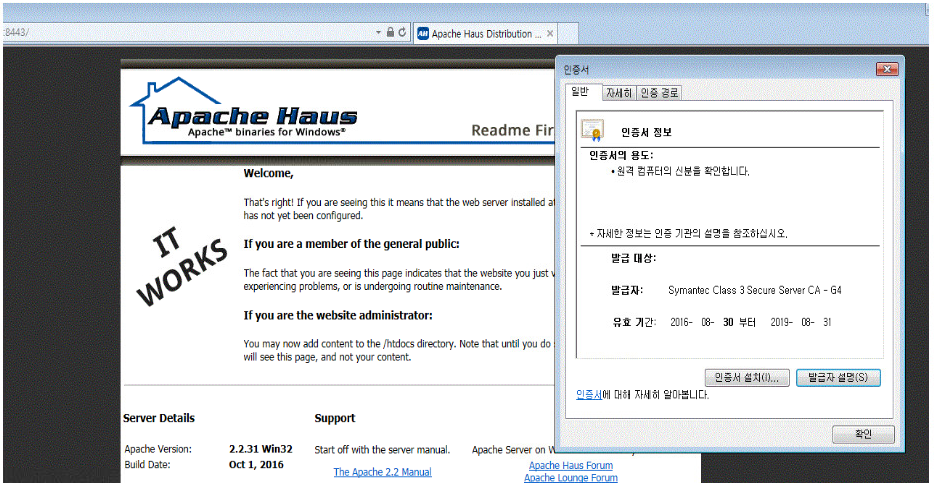The height and width of the screenshot is (487, 934).
Task: Open the 인증서 help link
Action: (x=589, y=395)
